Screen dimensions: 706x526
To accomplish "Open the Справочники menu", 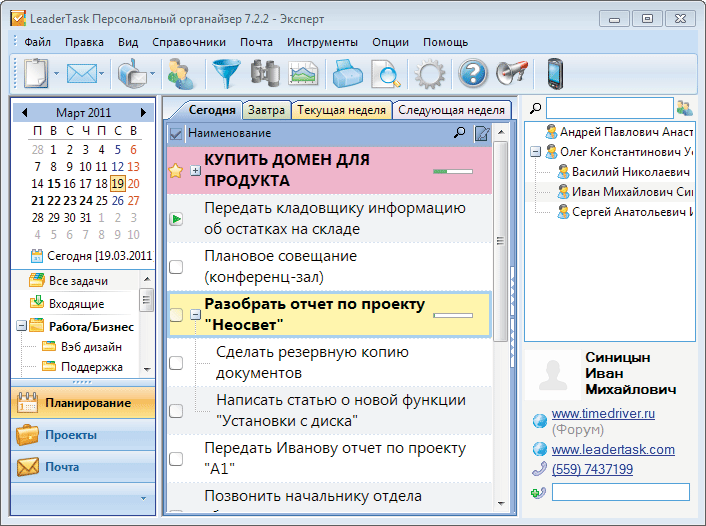I will click(189, 42).
